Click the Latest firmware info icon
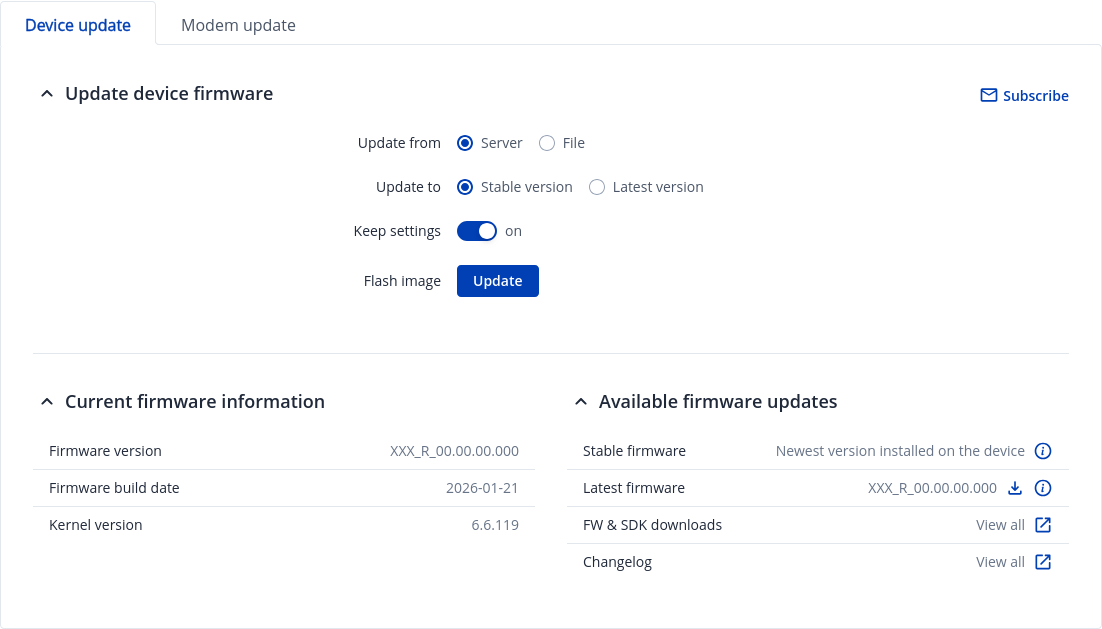 point(1042,488)
